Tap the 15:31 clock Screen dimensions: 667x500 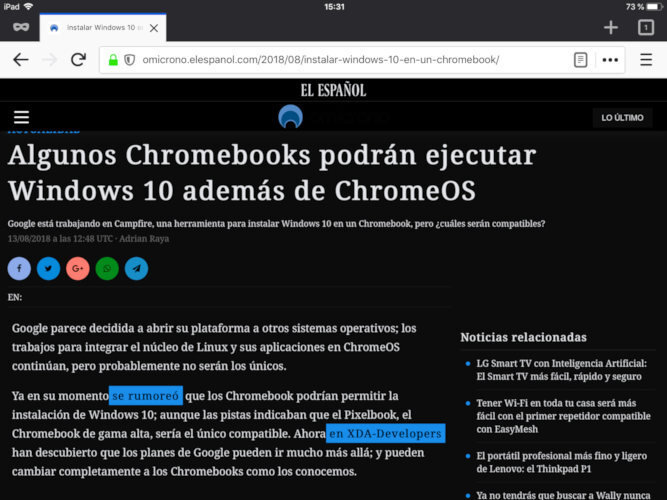pos(334,7)
